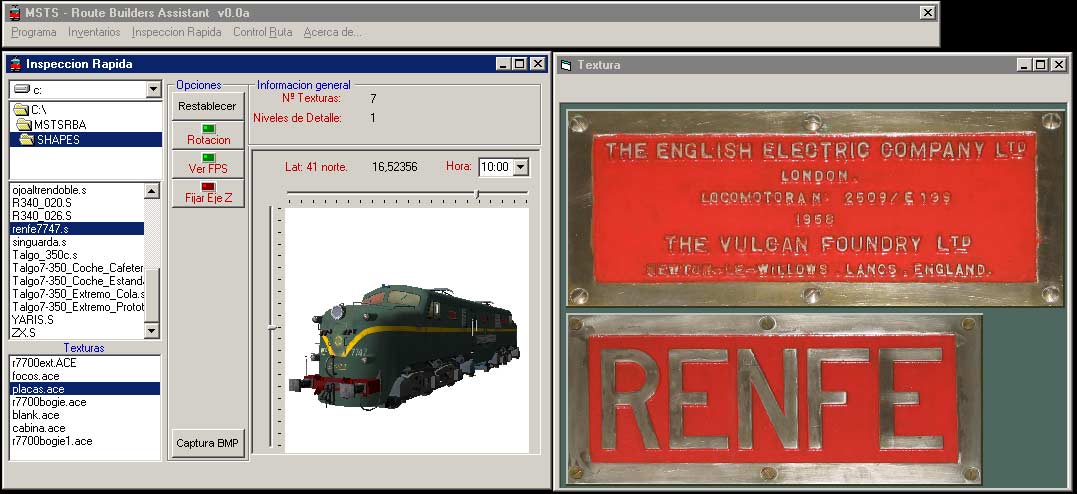This screenshot has width=1077, height=494.
Task: Toggle the Rotacion option
Action: pyautogui.click(x=208, y=135)
